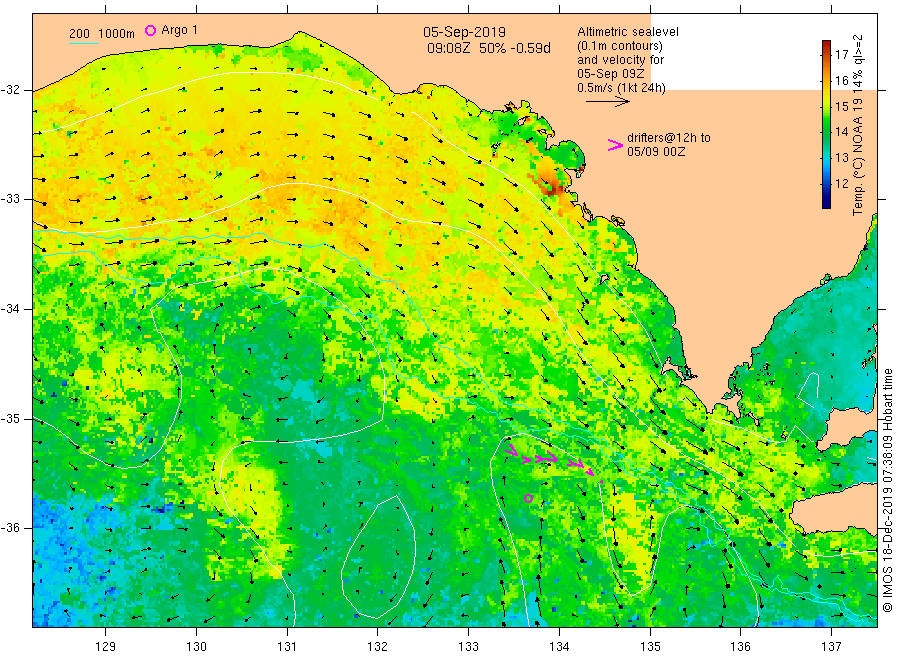
Task: Click the 12 value on temperature scale
Action: 841,184
